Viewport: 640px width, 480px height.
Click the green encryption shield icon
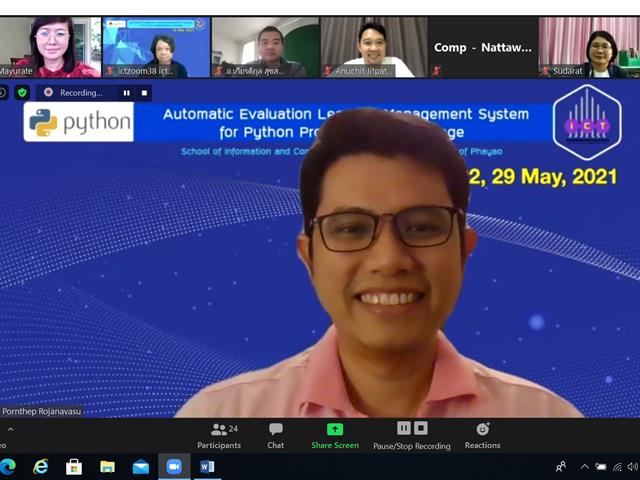22,93
